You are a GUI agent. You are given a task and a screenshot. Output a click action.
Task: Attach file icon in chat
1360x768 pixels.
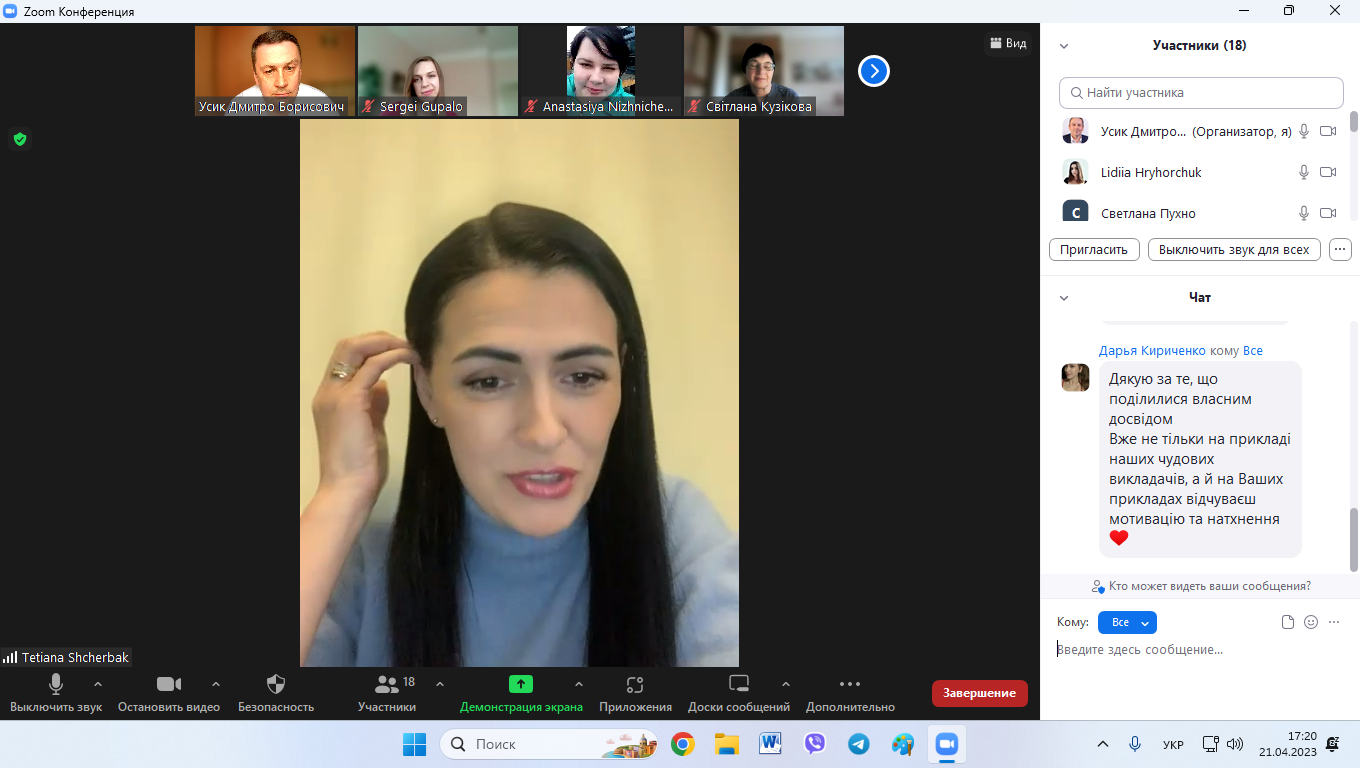pyautogui.click(x=1288, y=622)
